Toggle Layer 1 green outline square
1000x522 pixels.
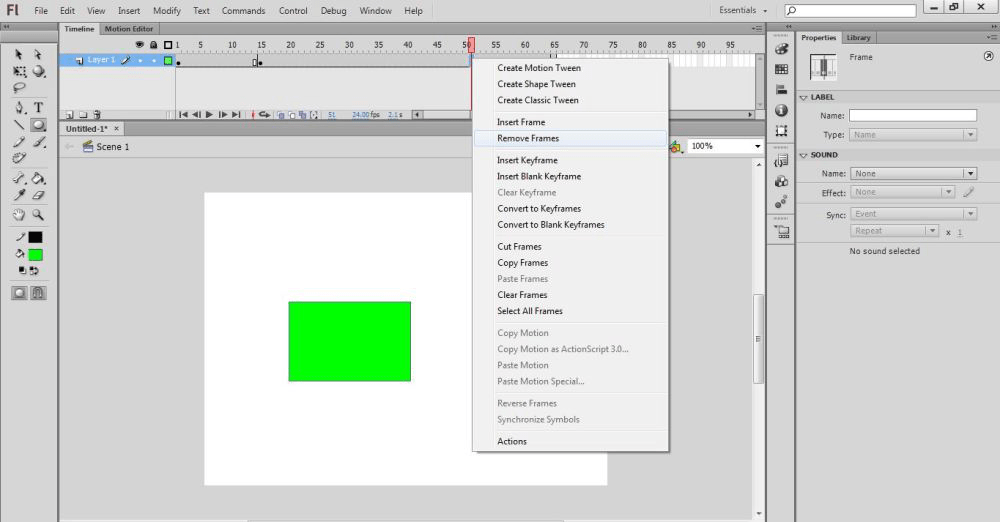click(x=168, y=61)
